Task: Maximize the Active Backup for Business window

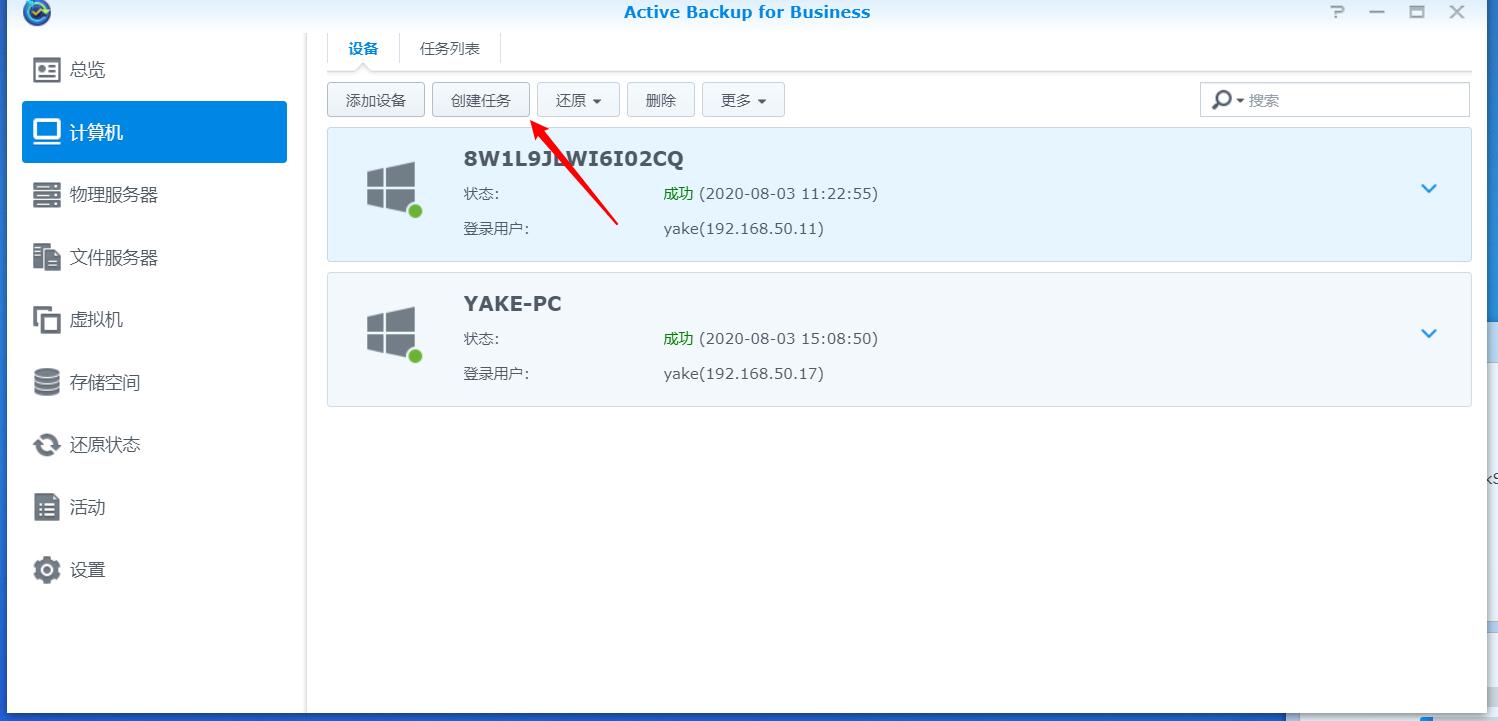Action: 1417,12
